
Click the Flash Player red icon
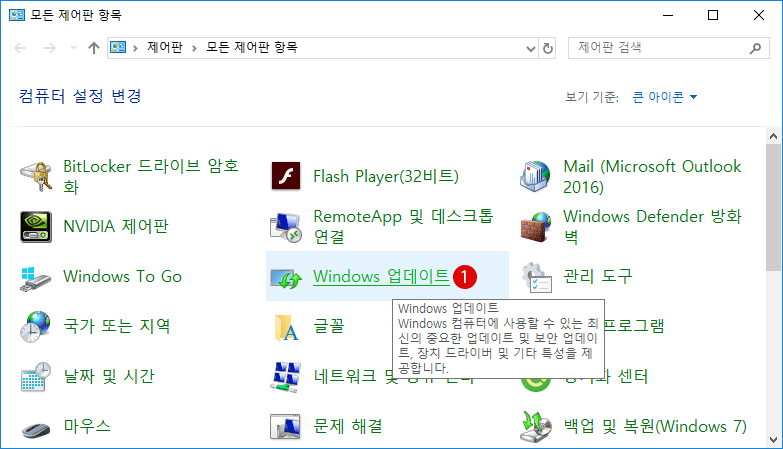click(286, 176)
